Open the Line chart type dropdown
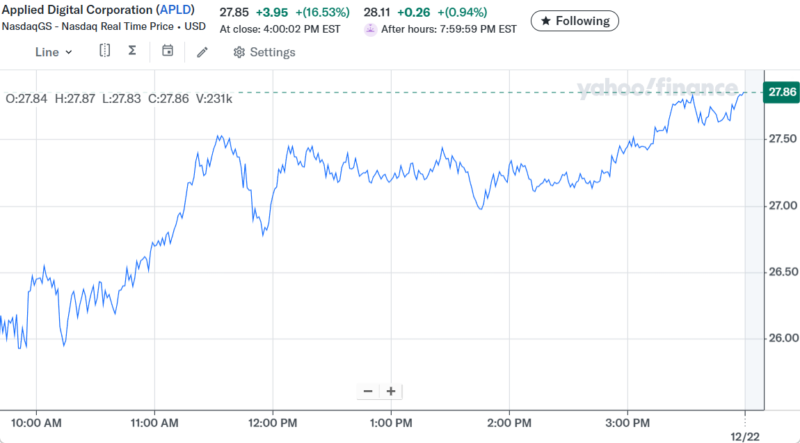Image resolution: width=800 pixels, height=443 pixels. click(x=53, y=52)
